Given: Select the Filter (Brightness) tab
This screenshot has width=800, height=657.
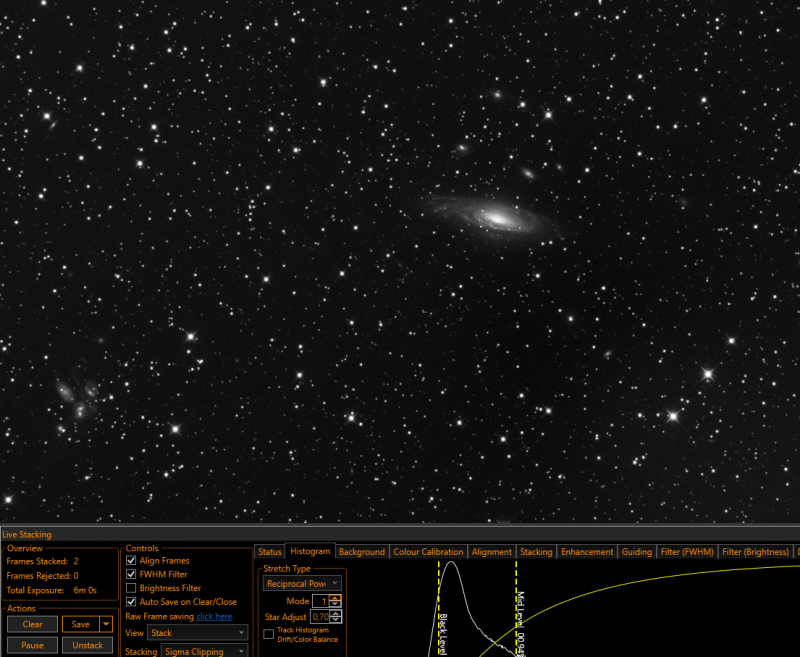Looking at the screenshot, I should click(x=756, y=551).
